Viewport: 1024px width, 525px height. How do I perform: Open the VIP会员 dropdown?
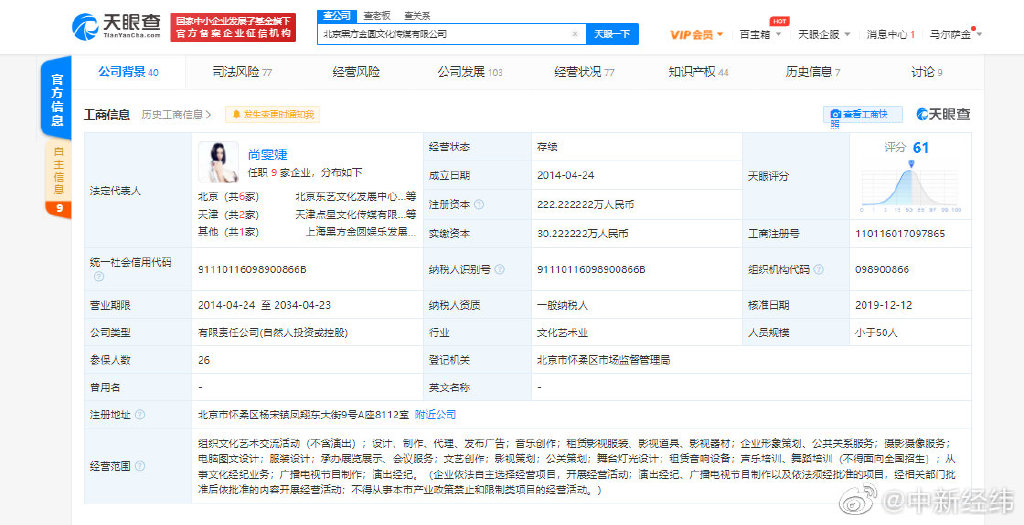tap(697, 34)
